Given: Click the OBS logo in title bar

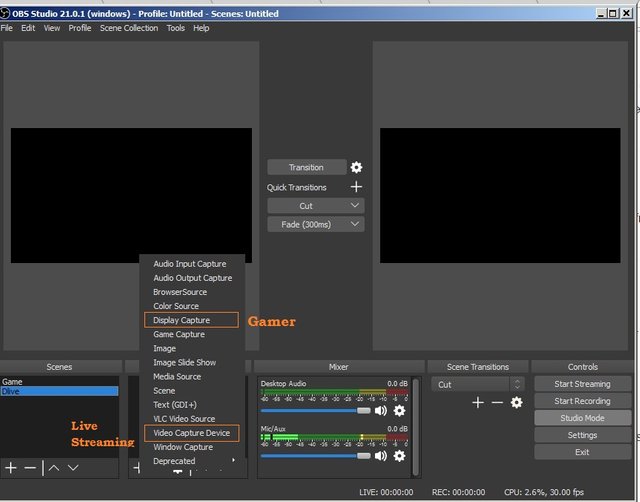Looking at the screenshot, I should (5, 13).
